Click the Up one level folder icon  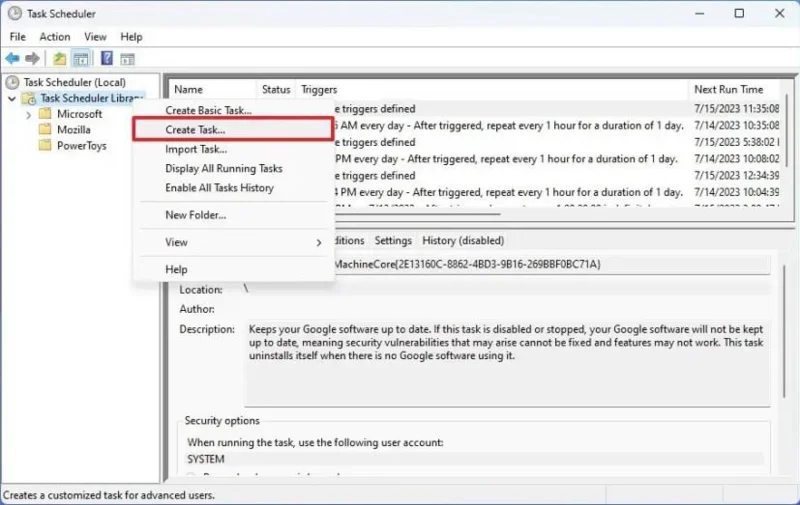(60, 59)
